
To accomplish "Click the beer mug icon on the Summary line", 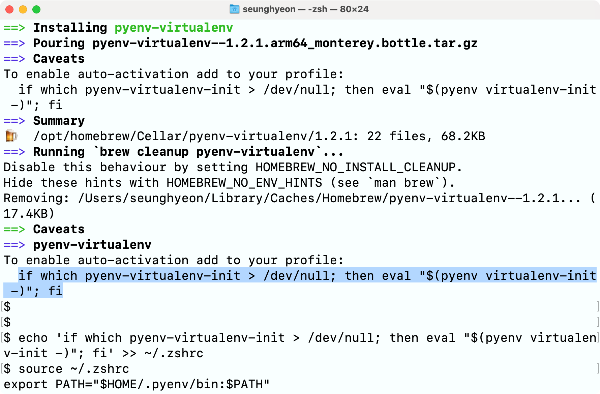I will (x=11, y=136).
